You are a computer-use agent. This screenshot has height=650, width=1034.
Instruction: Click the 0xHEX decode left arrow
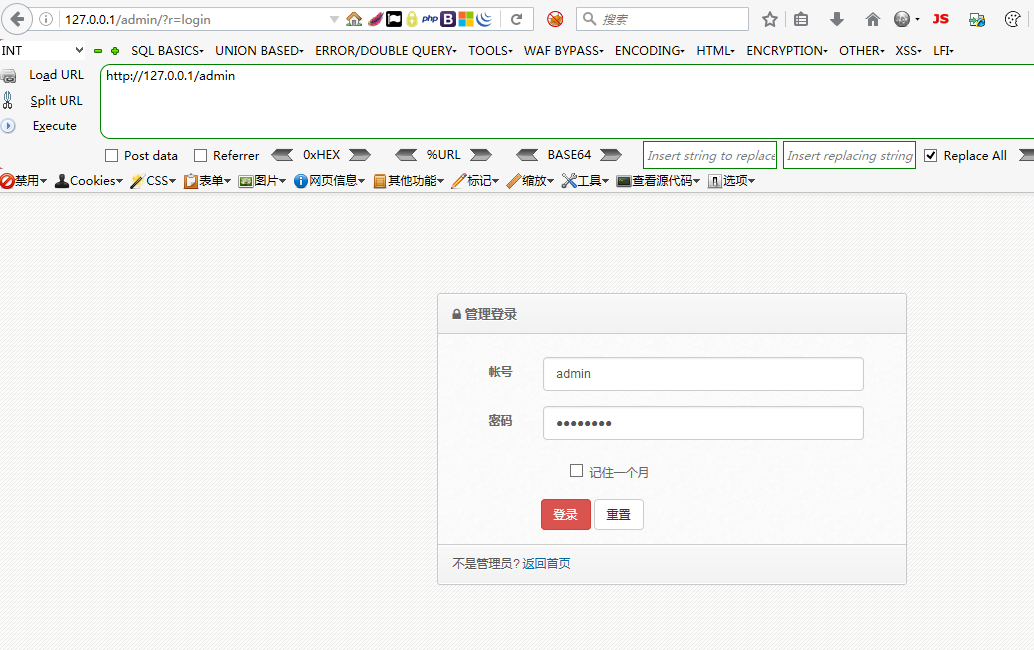pyautogui.click(x=282, y=155)
